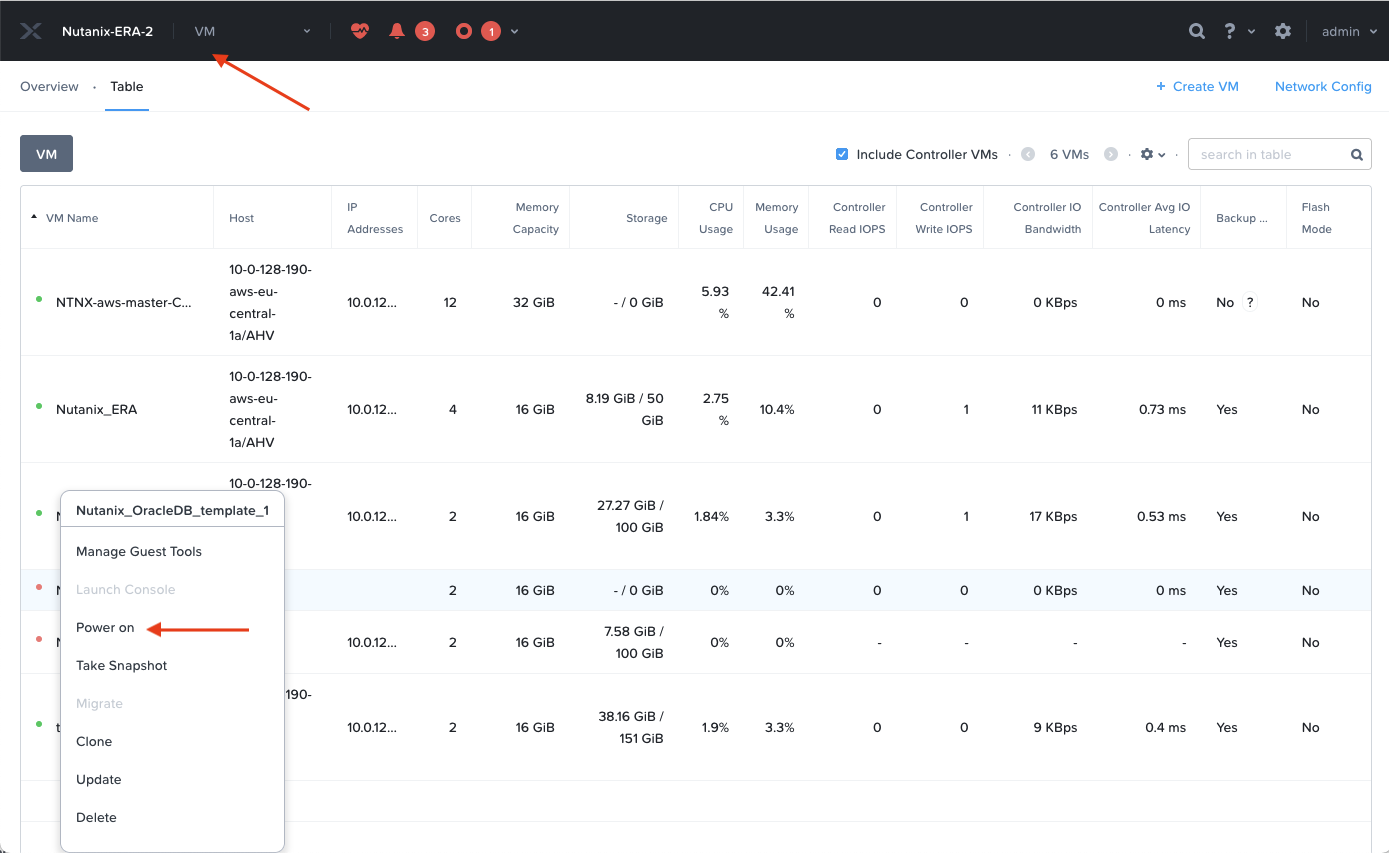Select Delete in context menu
This screenshot has height=853, width=1389.
coord(96,817)
